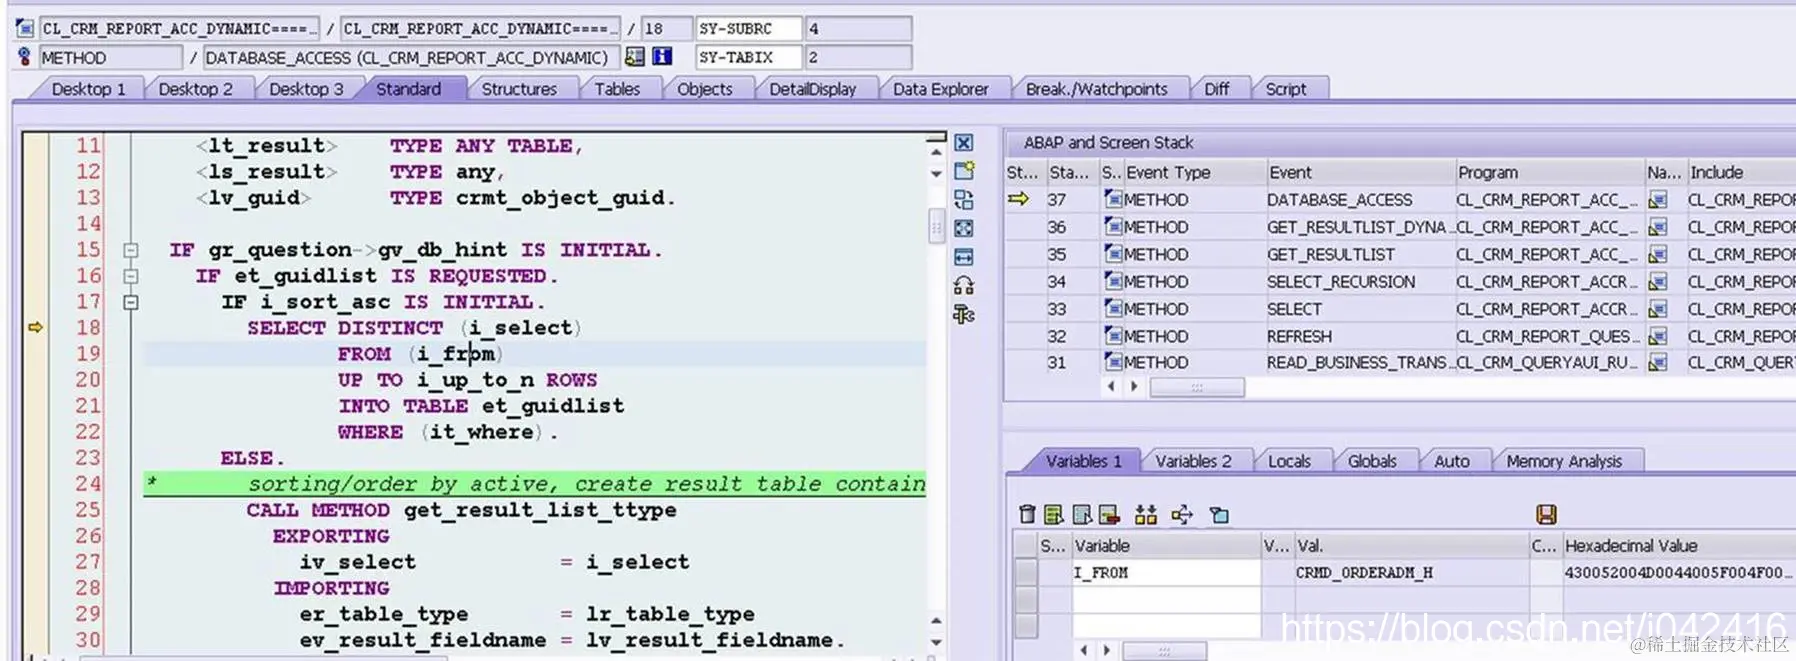Open navigation icon in READ_BUSINESS_TRANS stack row
This screenshot has width=1796, height=661.
[x=1658, y=363]
